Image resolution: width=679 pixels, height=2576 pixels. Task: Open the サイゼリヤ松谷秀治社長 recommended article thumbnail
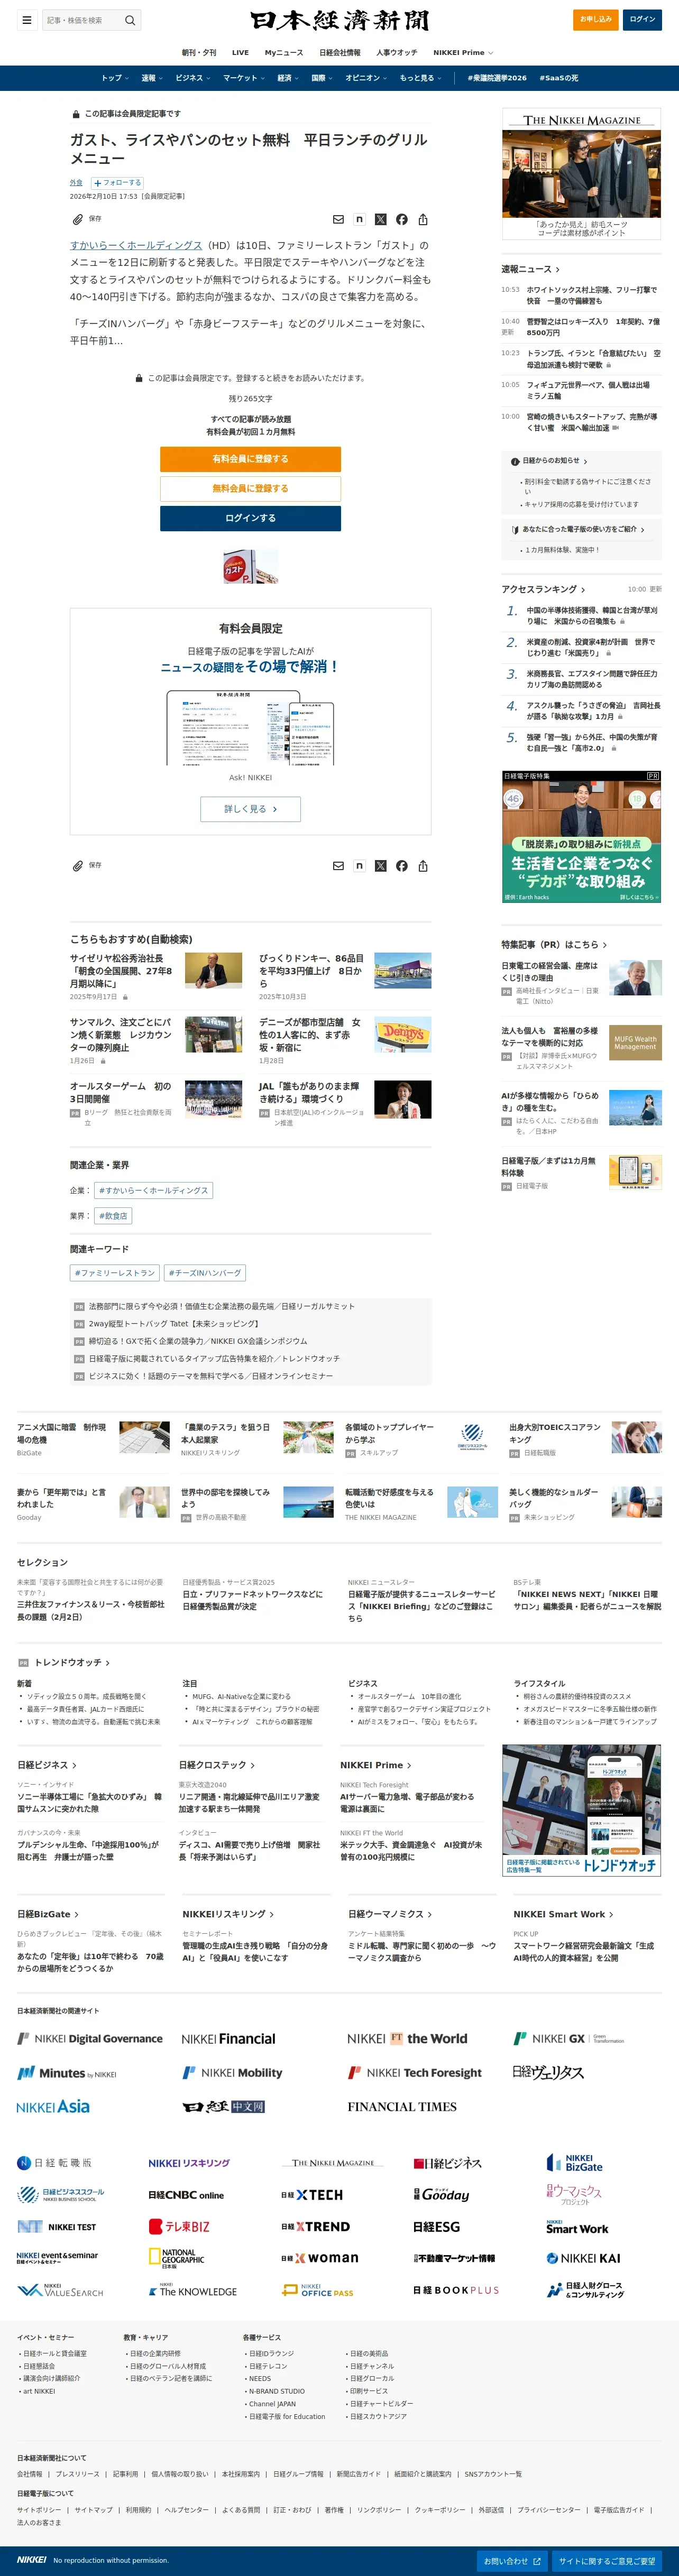[x=213, y=971]
